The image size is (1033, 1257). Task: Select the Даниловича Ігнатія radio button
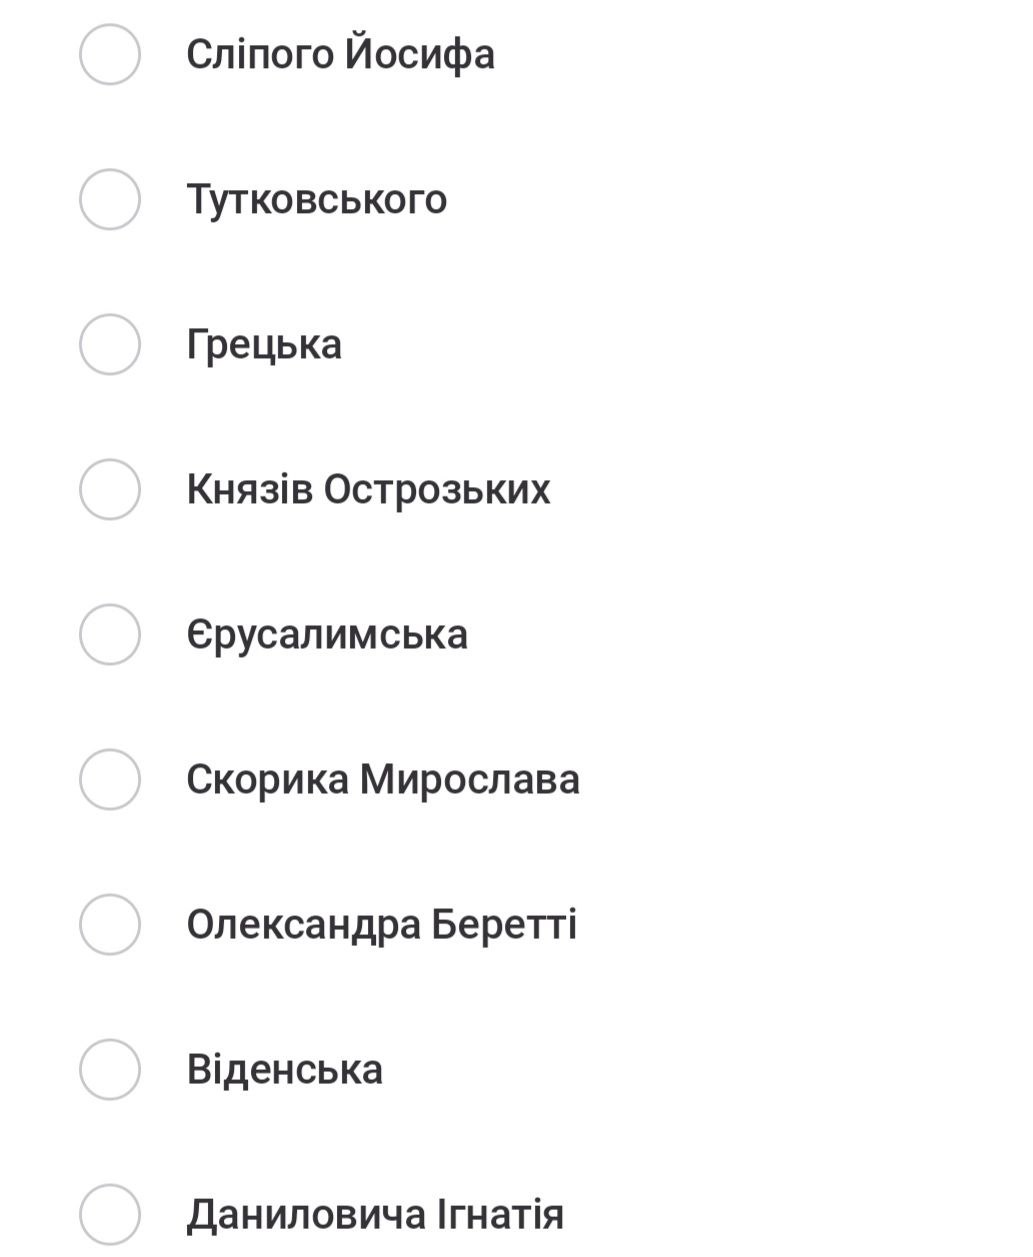(x=109, y=1215)
